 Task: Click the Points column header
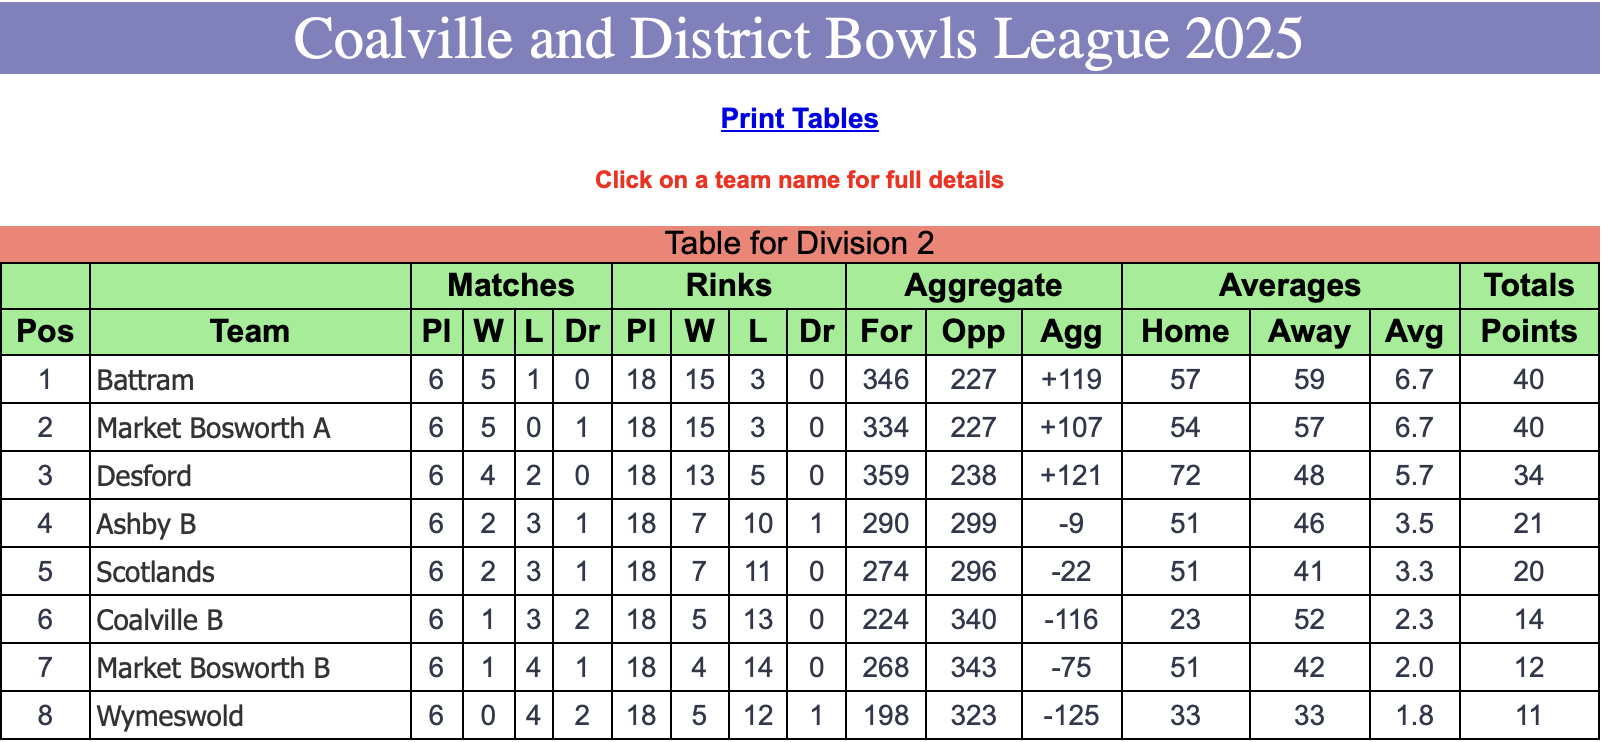1529,332
